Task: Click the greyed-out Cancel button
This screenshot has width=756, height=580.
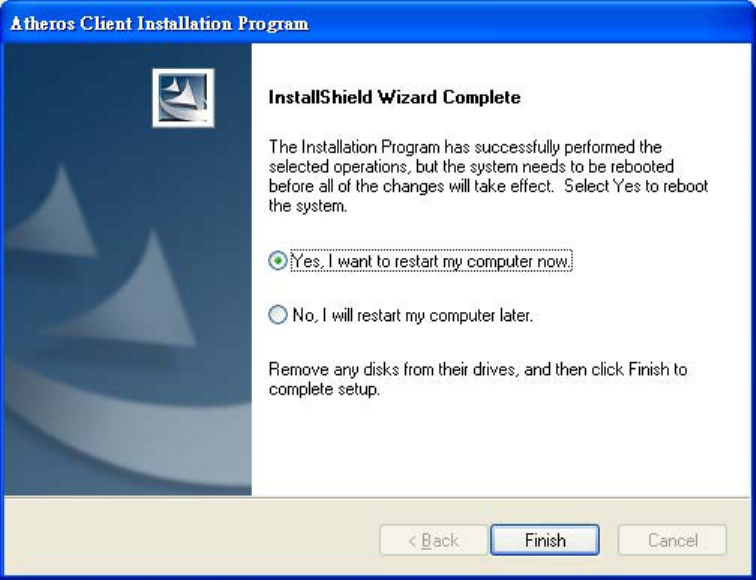Action: pos(672,540)
